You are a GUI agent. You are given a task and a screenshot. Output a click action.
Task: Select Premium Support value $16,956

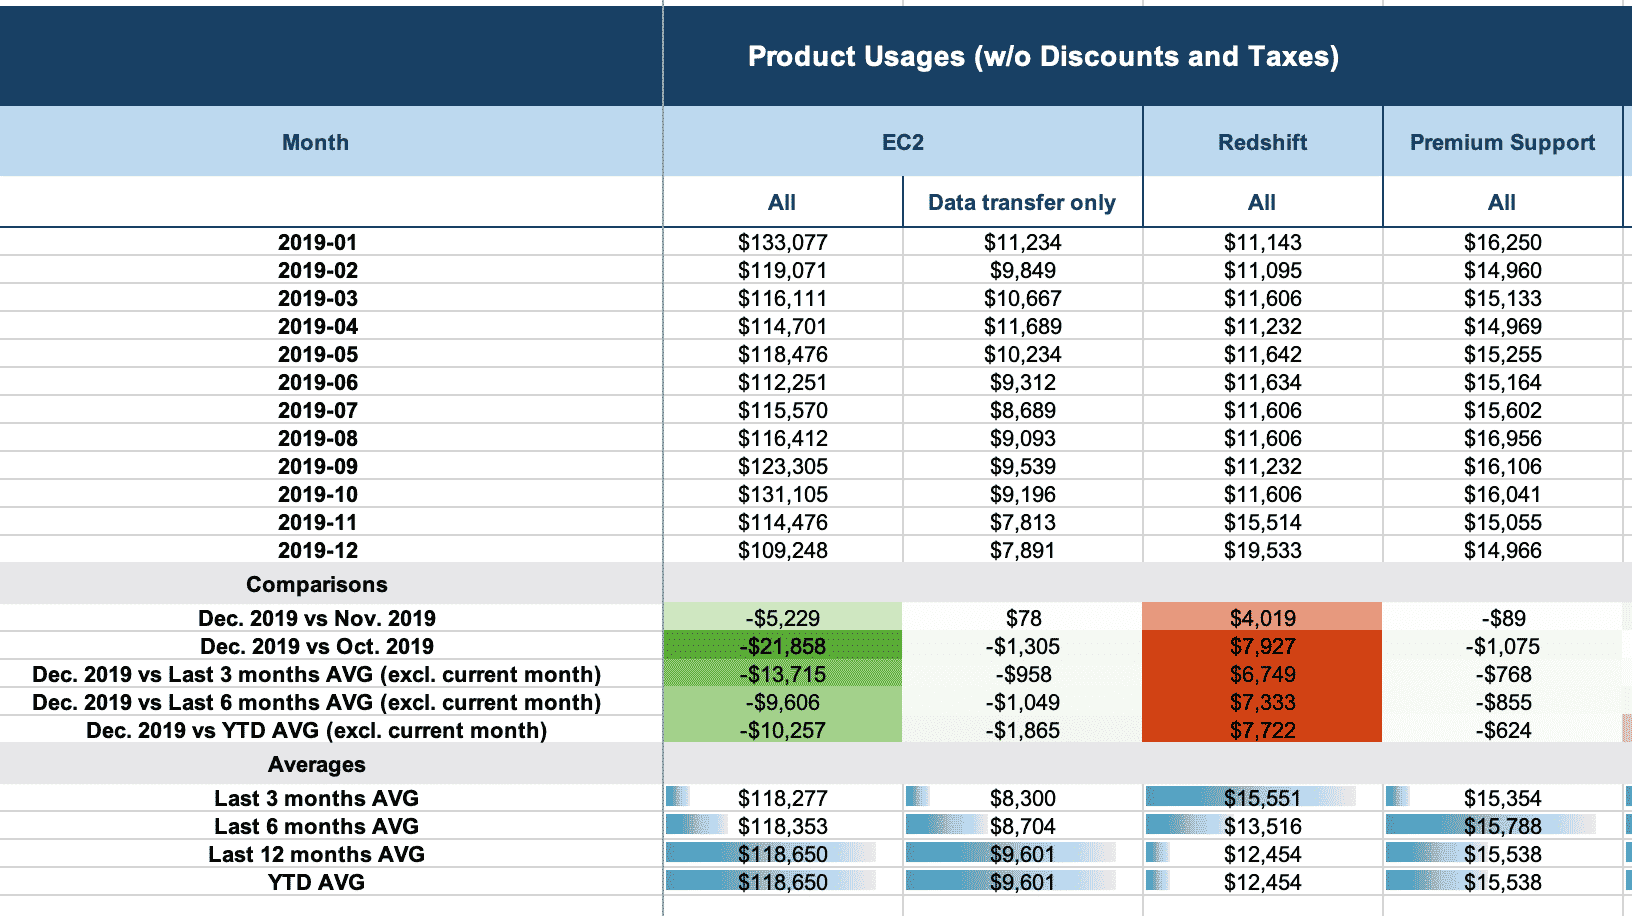(x=1503, y=438)
